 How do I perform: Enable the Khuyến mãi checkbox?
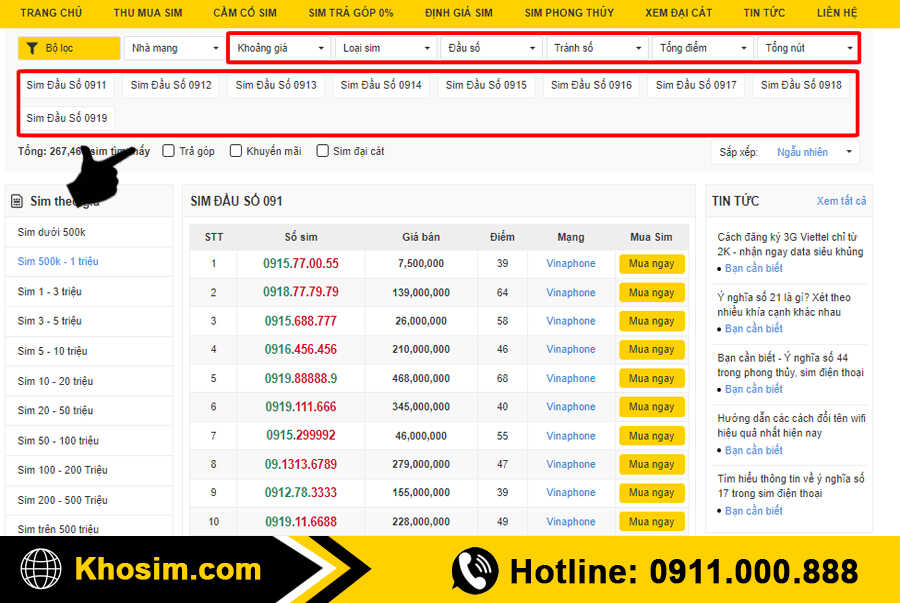236,151
